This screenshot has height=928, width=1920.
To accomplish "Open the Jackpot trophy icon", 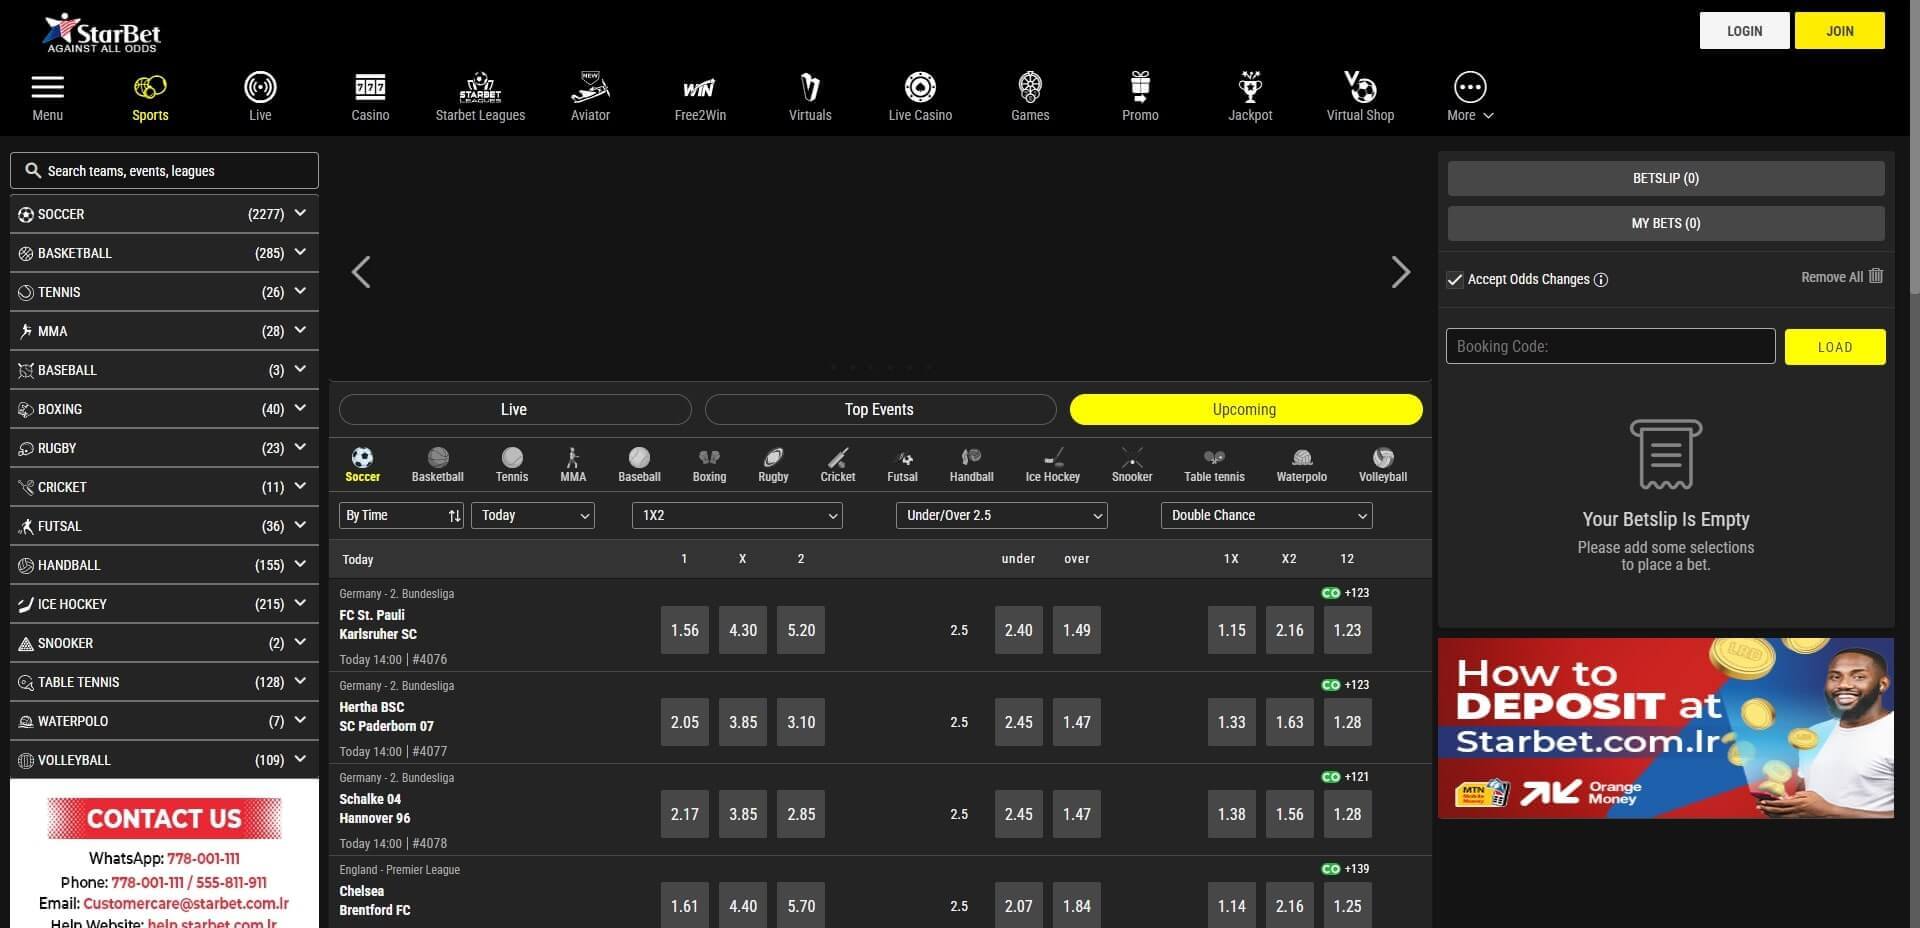I will 1250,88.
